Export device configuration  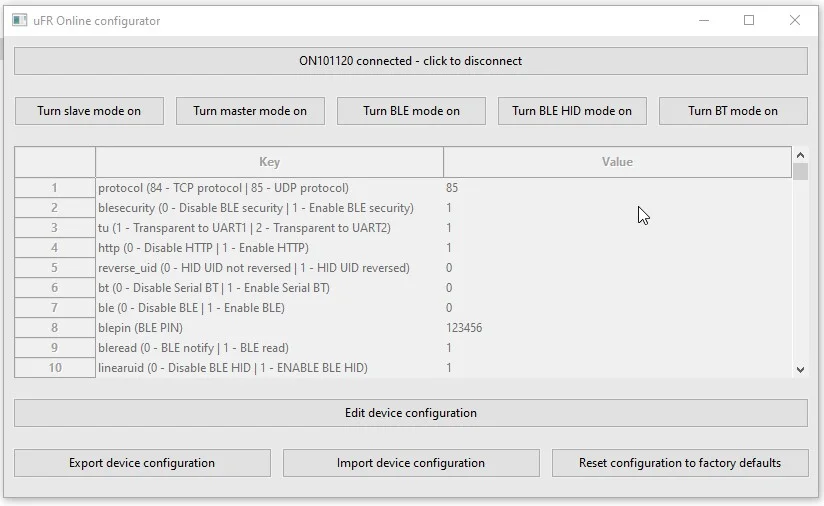click(142, 463)
